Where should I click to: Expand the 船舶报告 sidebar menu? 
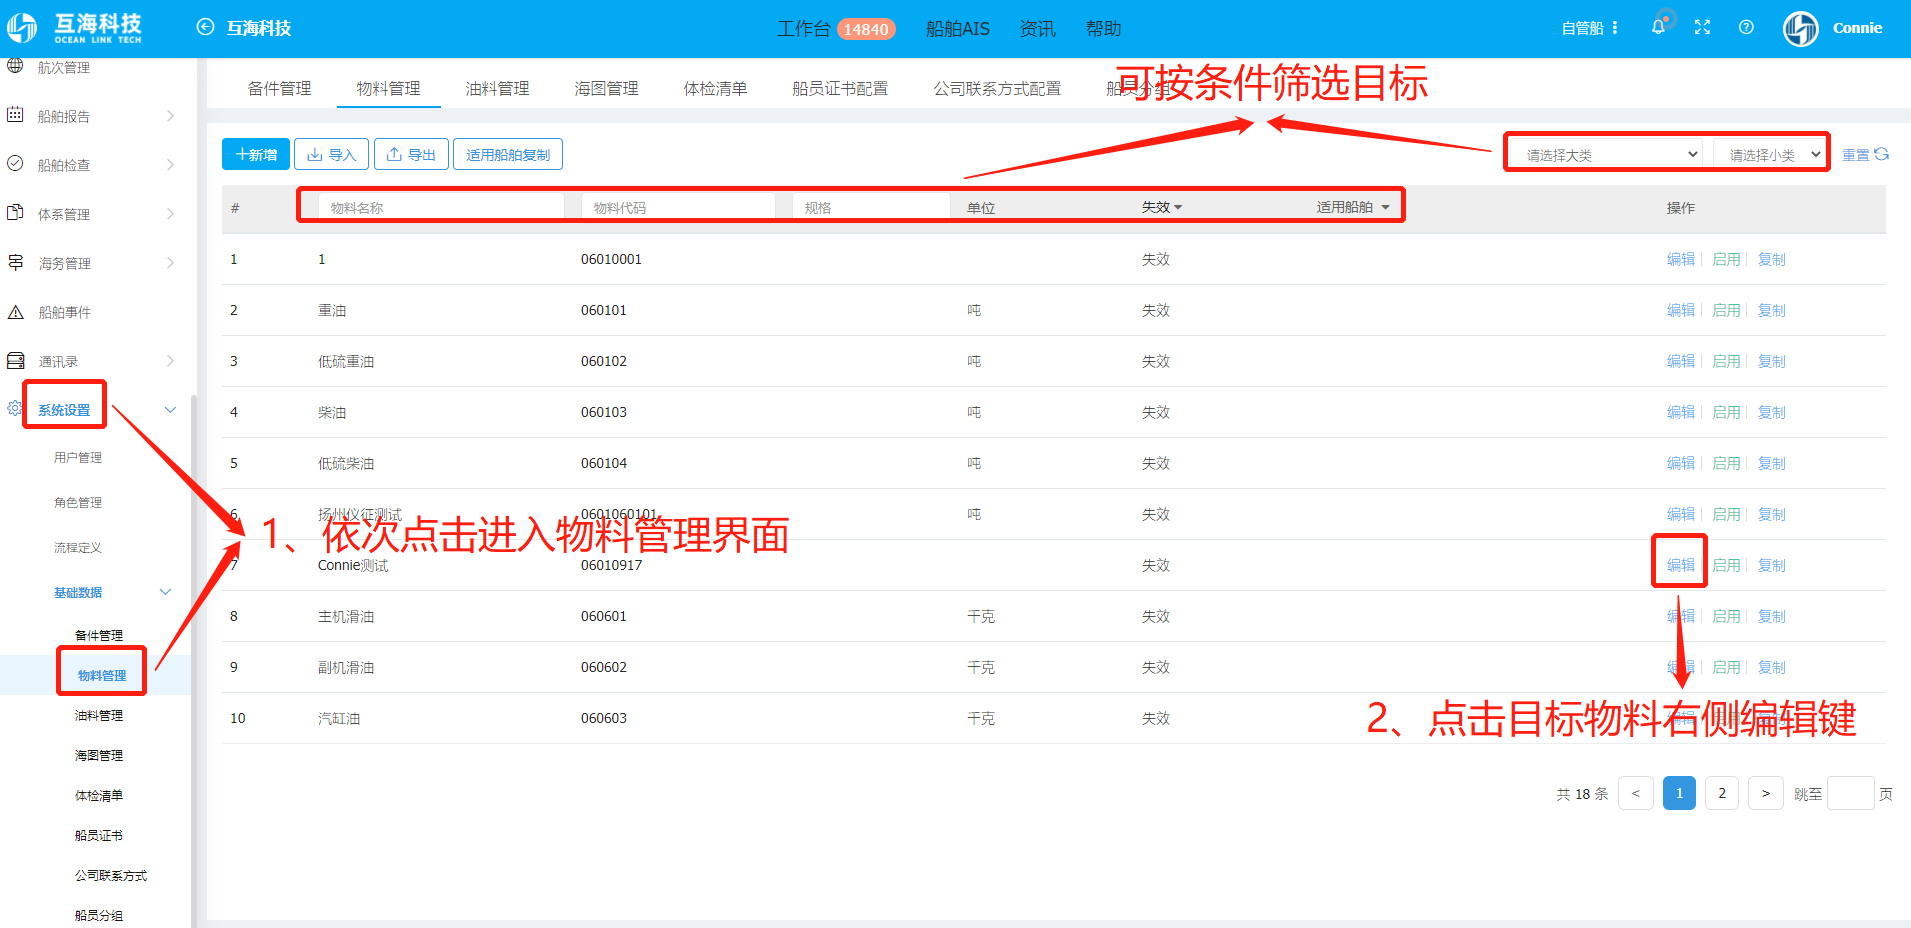(170, 116)
